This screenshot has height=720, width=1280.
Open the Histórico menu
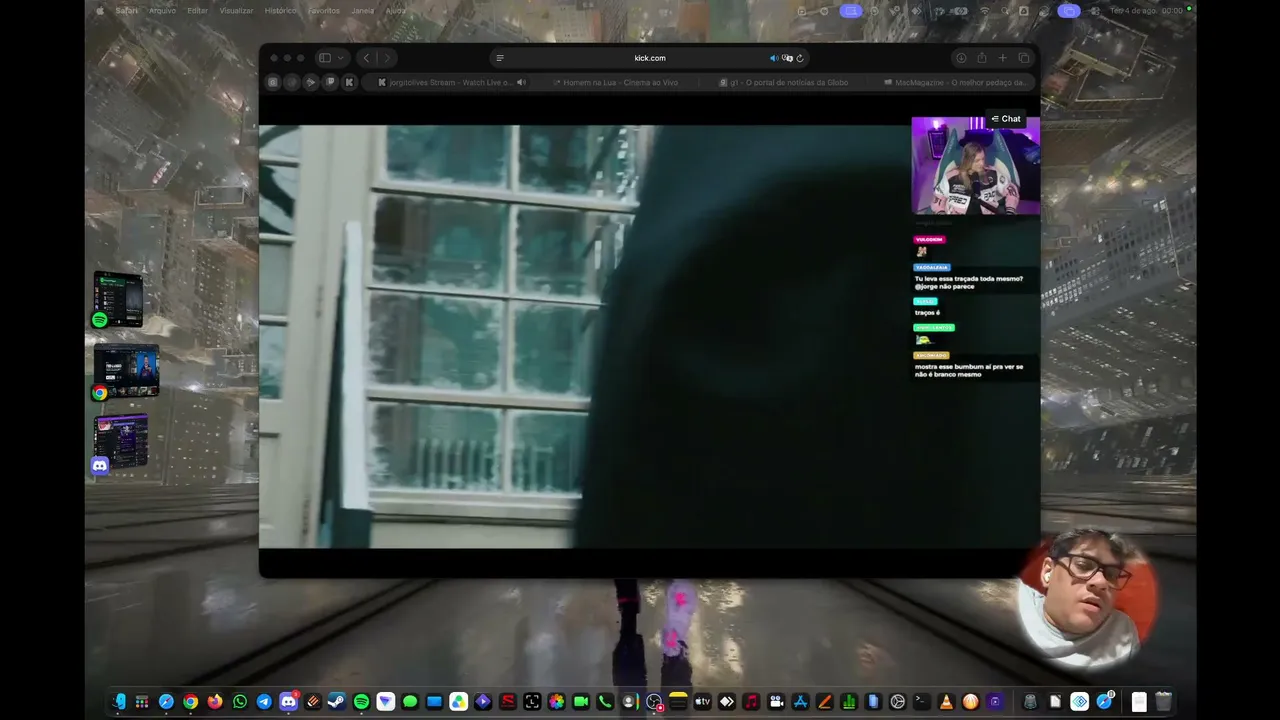pos(280,10)
